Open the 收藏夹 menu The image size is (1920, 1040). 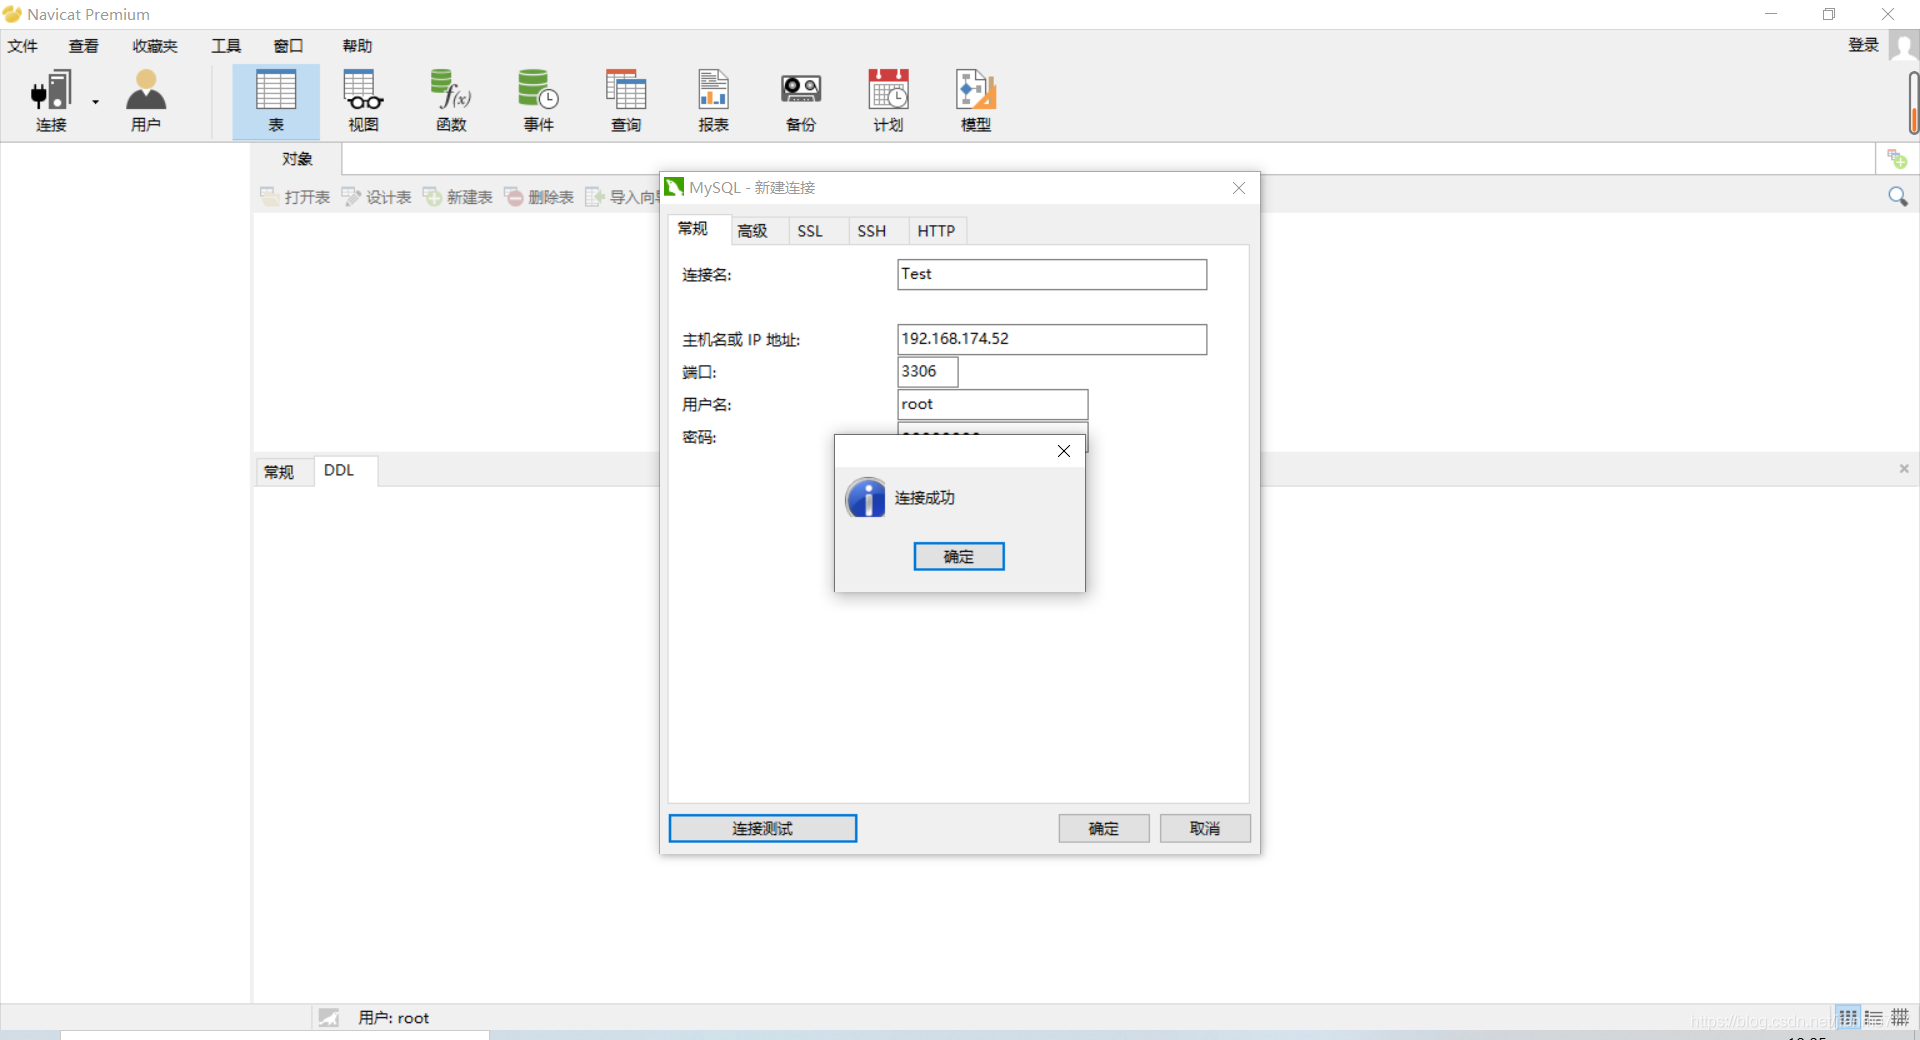click(155, 46)
